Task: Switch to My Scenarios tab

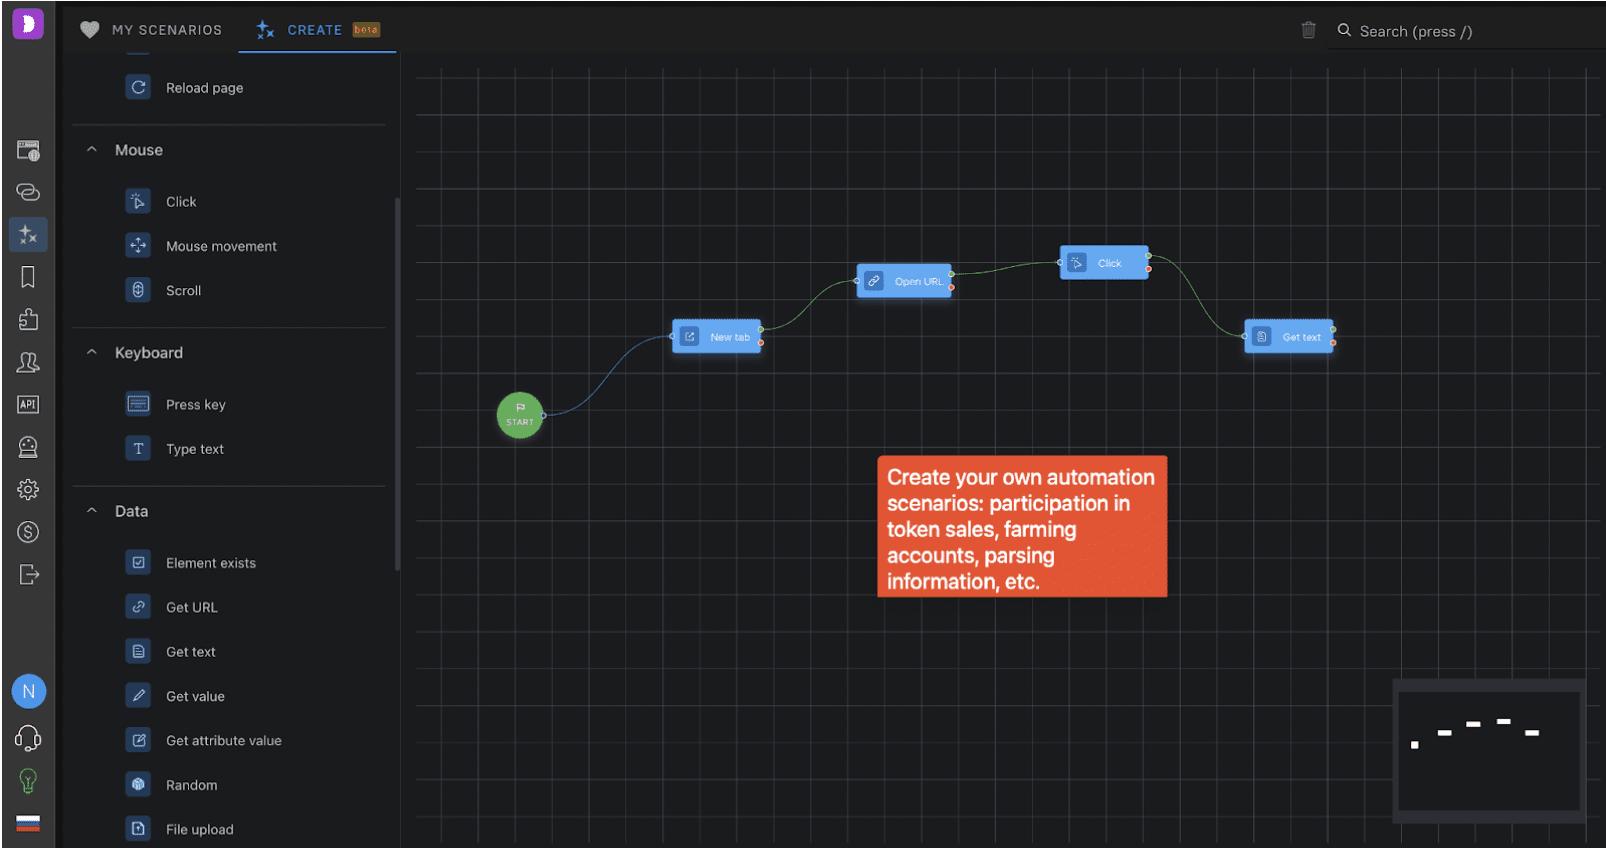Action: 152,30
